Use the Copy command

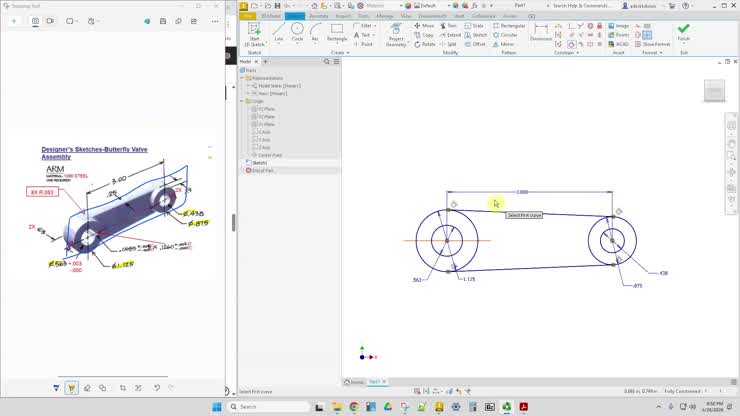(x=424, y=35)
